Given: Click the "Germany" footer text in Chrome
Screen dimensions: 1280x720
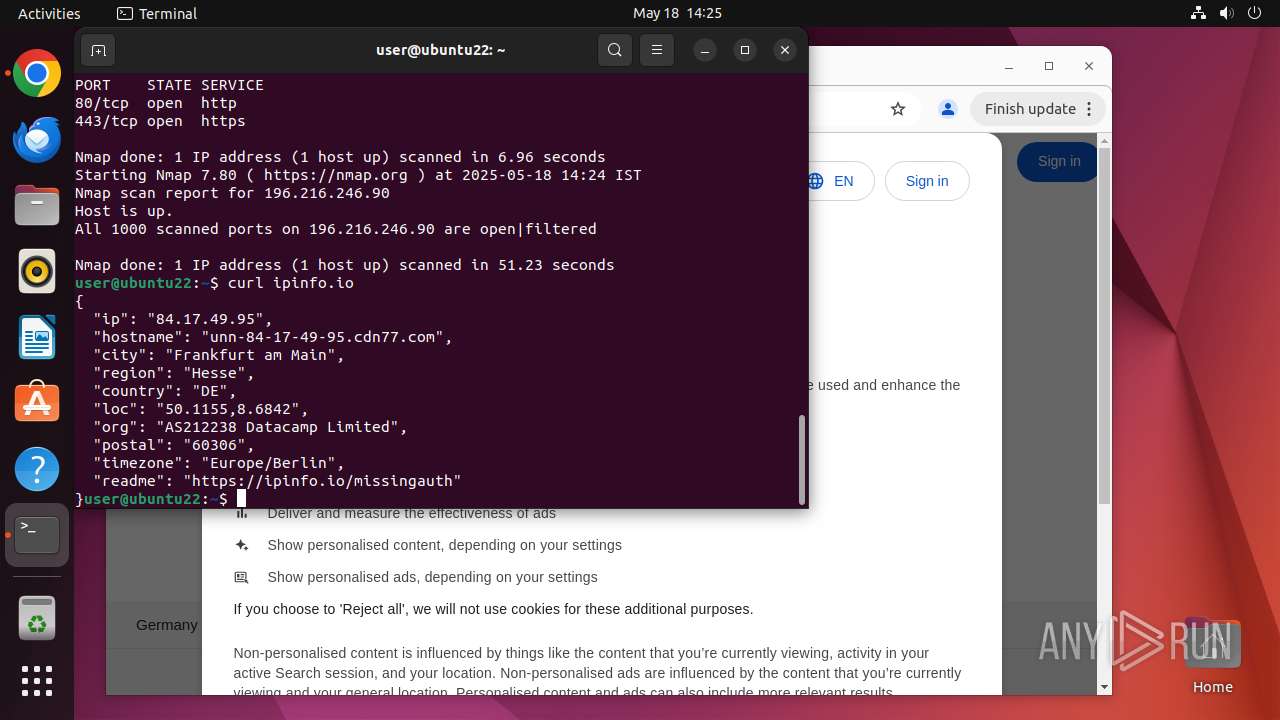Looking at the screenshot, I should pos(166,625).
